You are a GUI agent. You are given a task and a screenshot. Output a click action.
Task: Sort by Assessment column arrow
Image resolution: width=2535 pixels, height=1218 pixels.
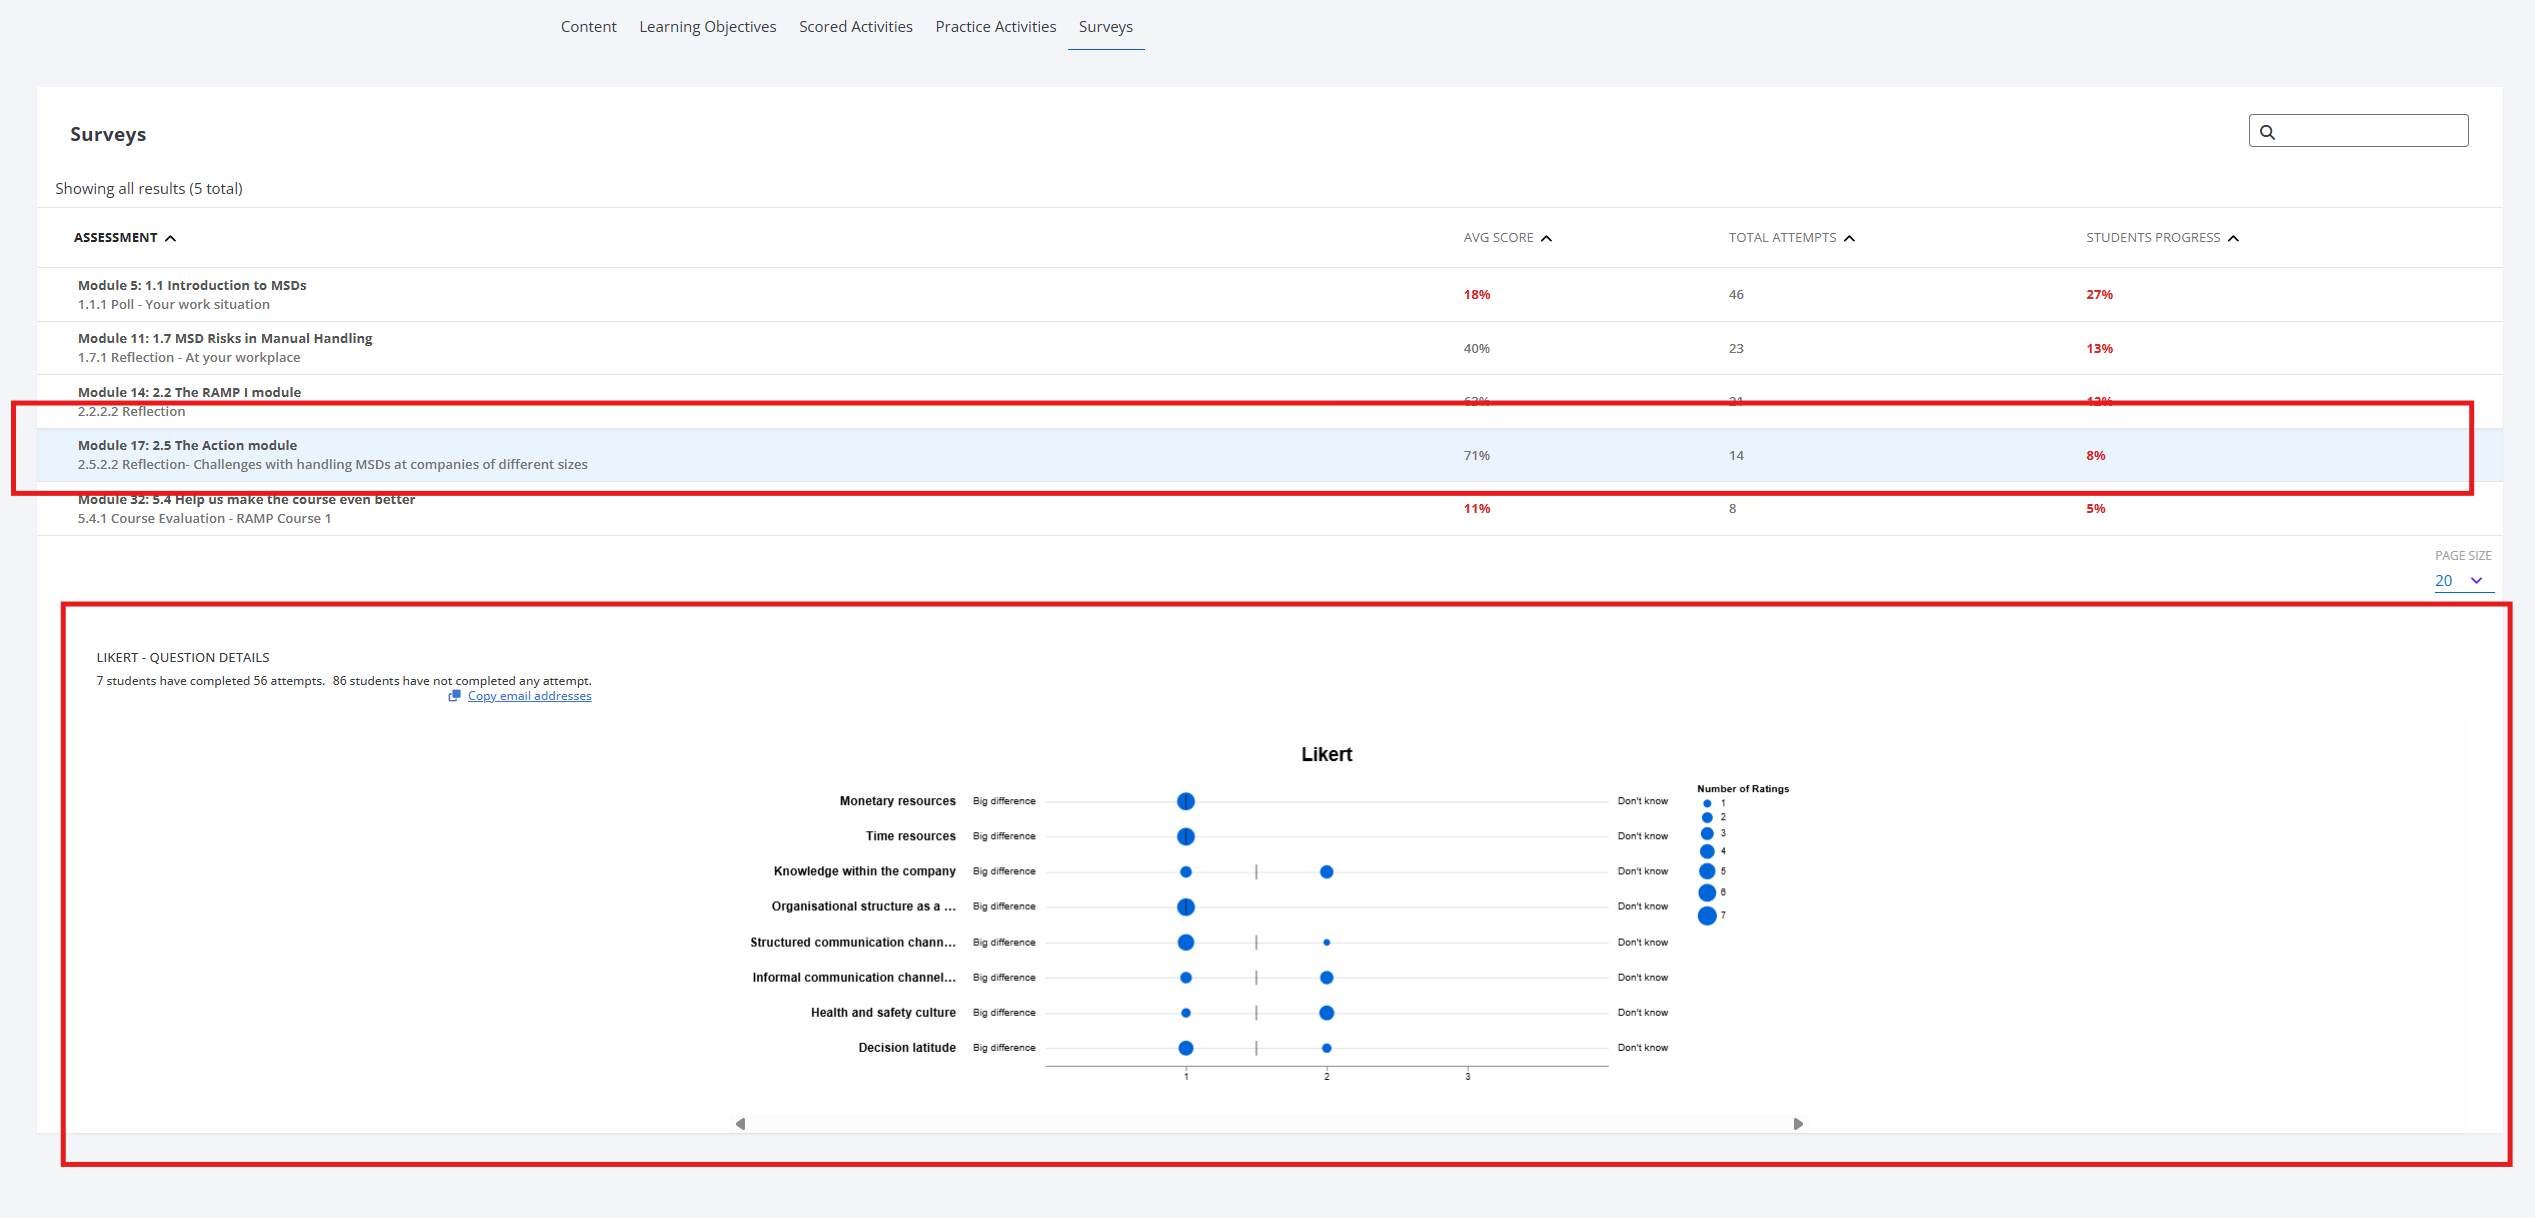tap(171, 238)
